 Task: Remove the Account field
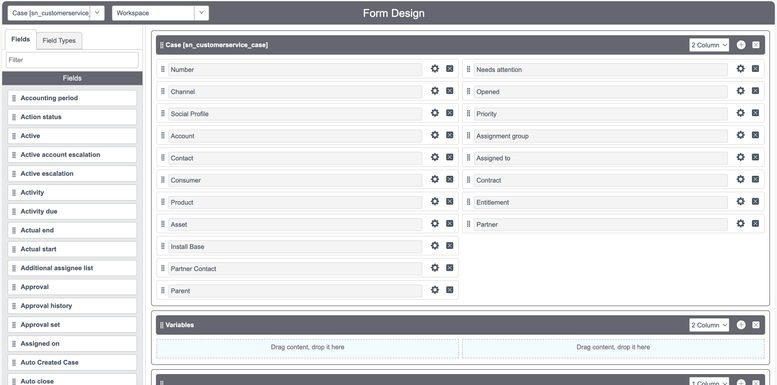pyautogui.click(x=449, y=135)
